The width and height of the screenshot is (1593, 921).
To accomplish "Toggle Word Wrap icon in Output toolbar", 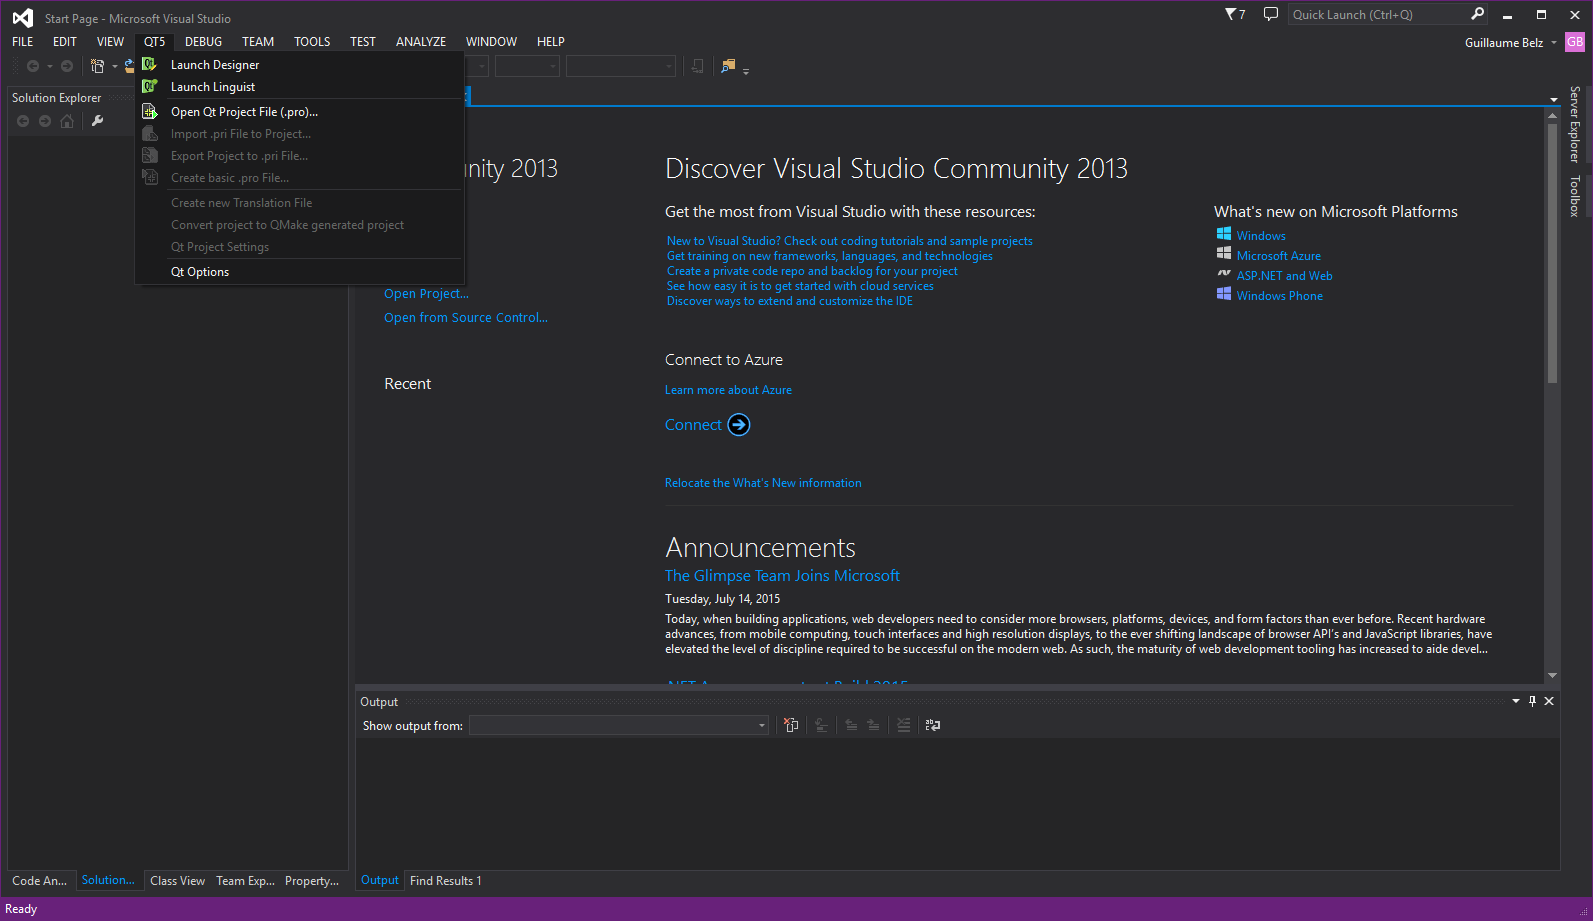I will (933, 725).
